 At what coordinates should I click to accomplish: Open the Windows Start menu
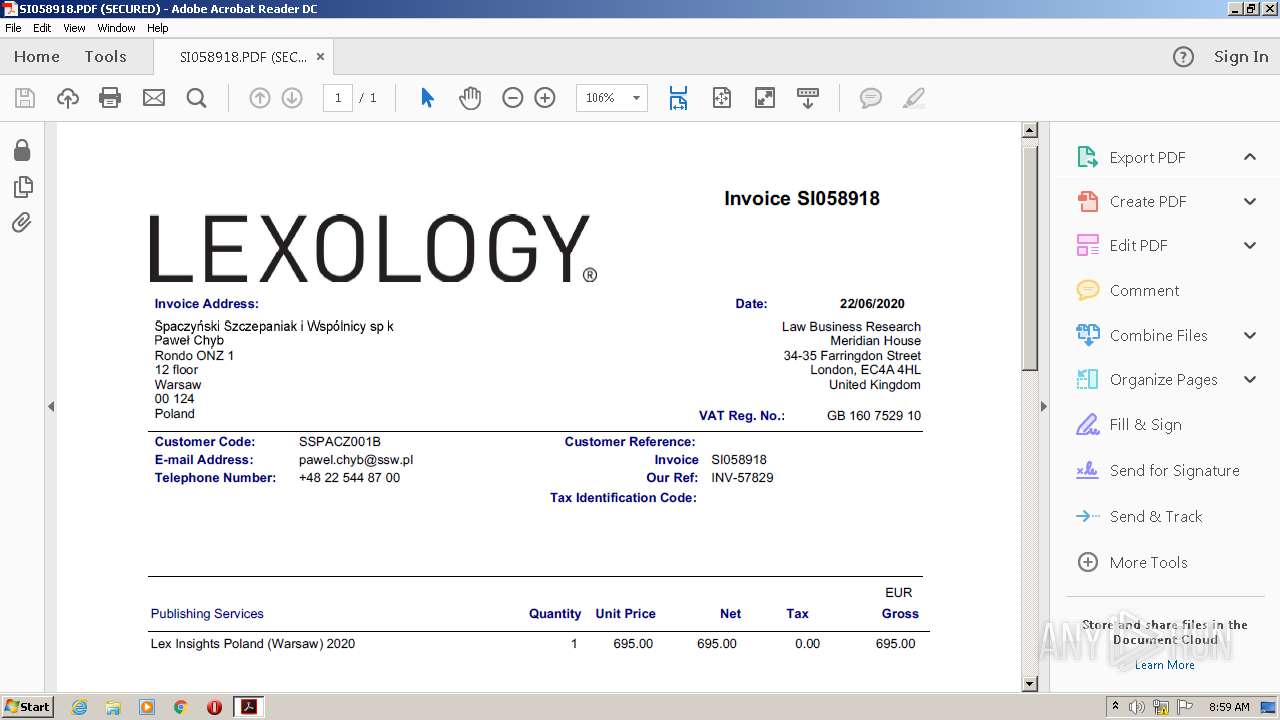click(27, 707)
